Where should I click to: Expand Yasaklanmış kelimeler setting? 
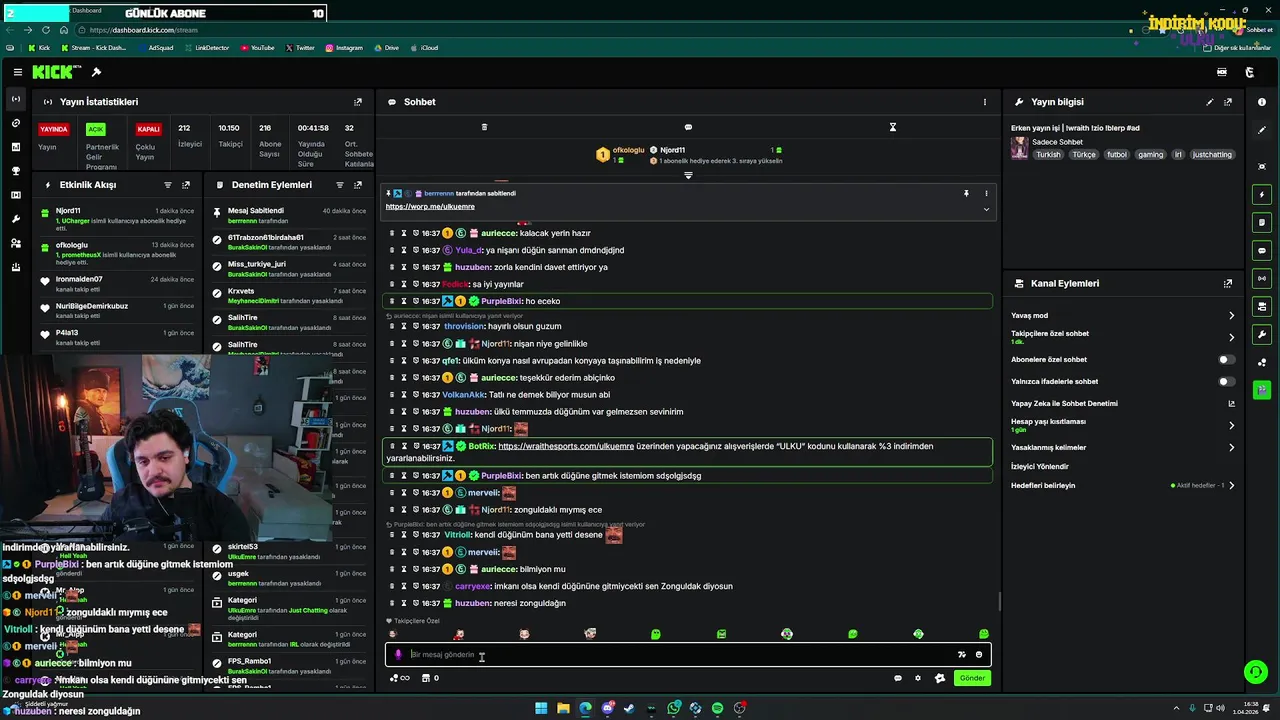pyautogui.click(x=1123, y=447)
